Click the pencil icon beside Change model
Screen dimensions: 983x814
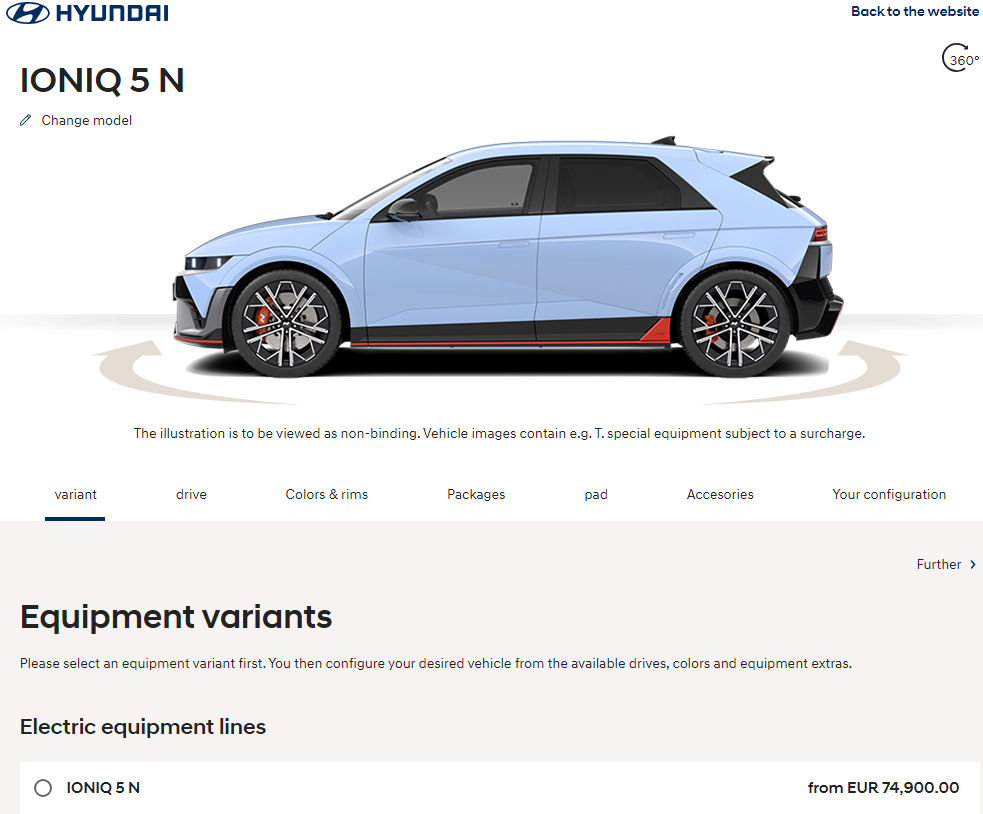(25, 120)
